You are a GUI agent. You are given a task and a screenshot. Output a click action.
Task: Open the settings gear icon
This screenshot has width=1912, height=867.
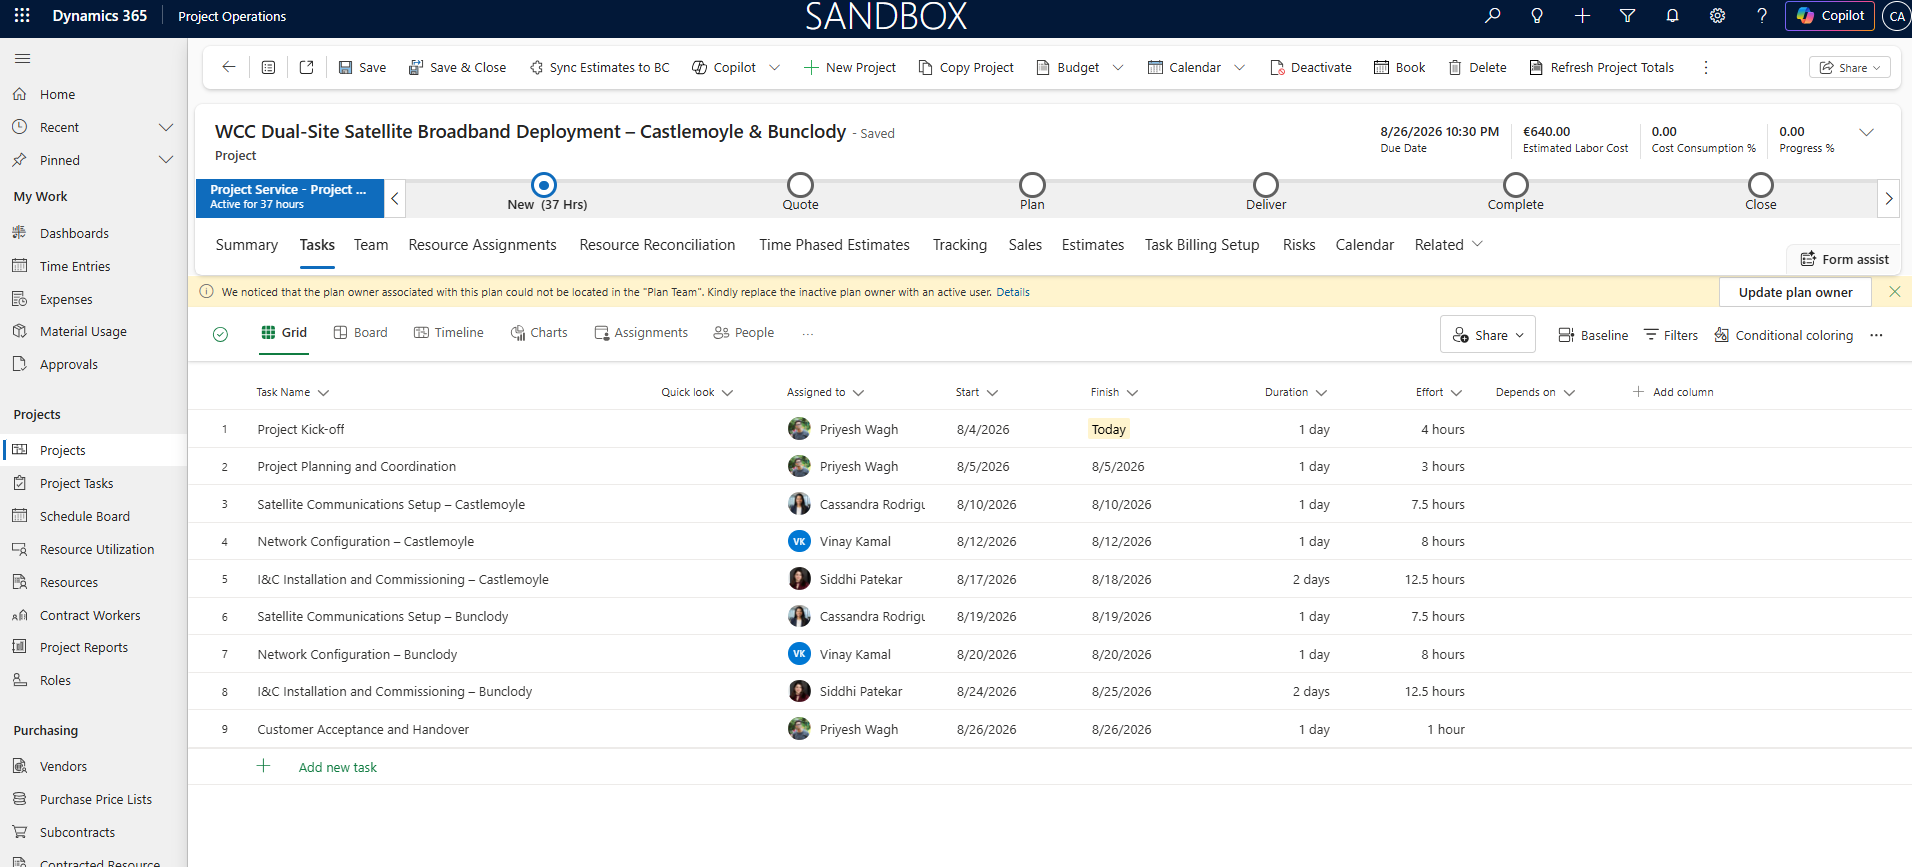tap(1717, 16)
